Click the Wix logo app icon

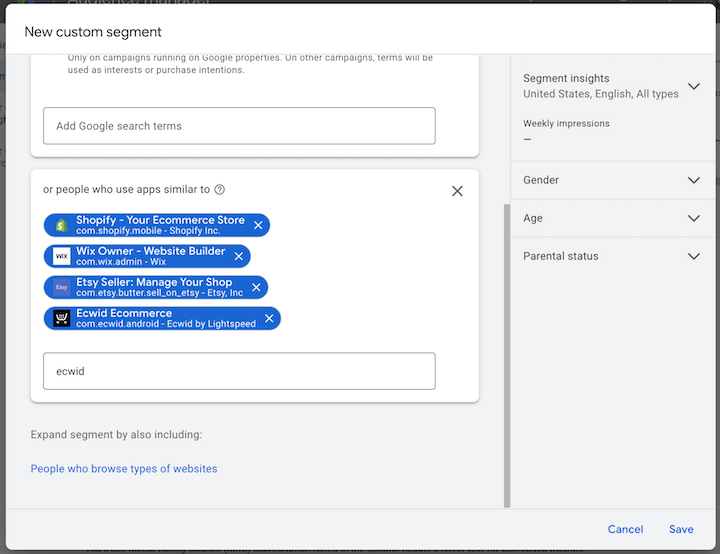[x=62, y=256]
